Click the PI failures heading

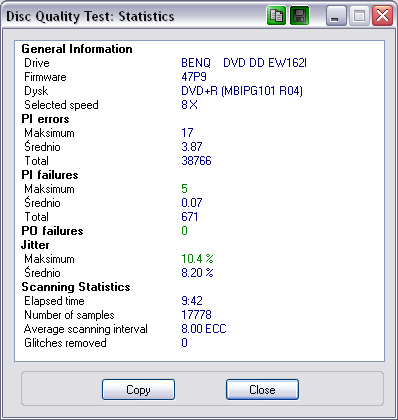point(50,175)
